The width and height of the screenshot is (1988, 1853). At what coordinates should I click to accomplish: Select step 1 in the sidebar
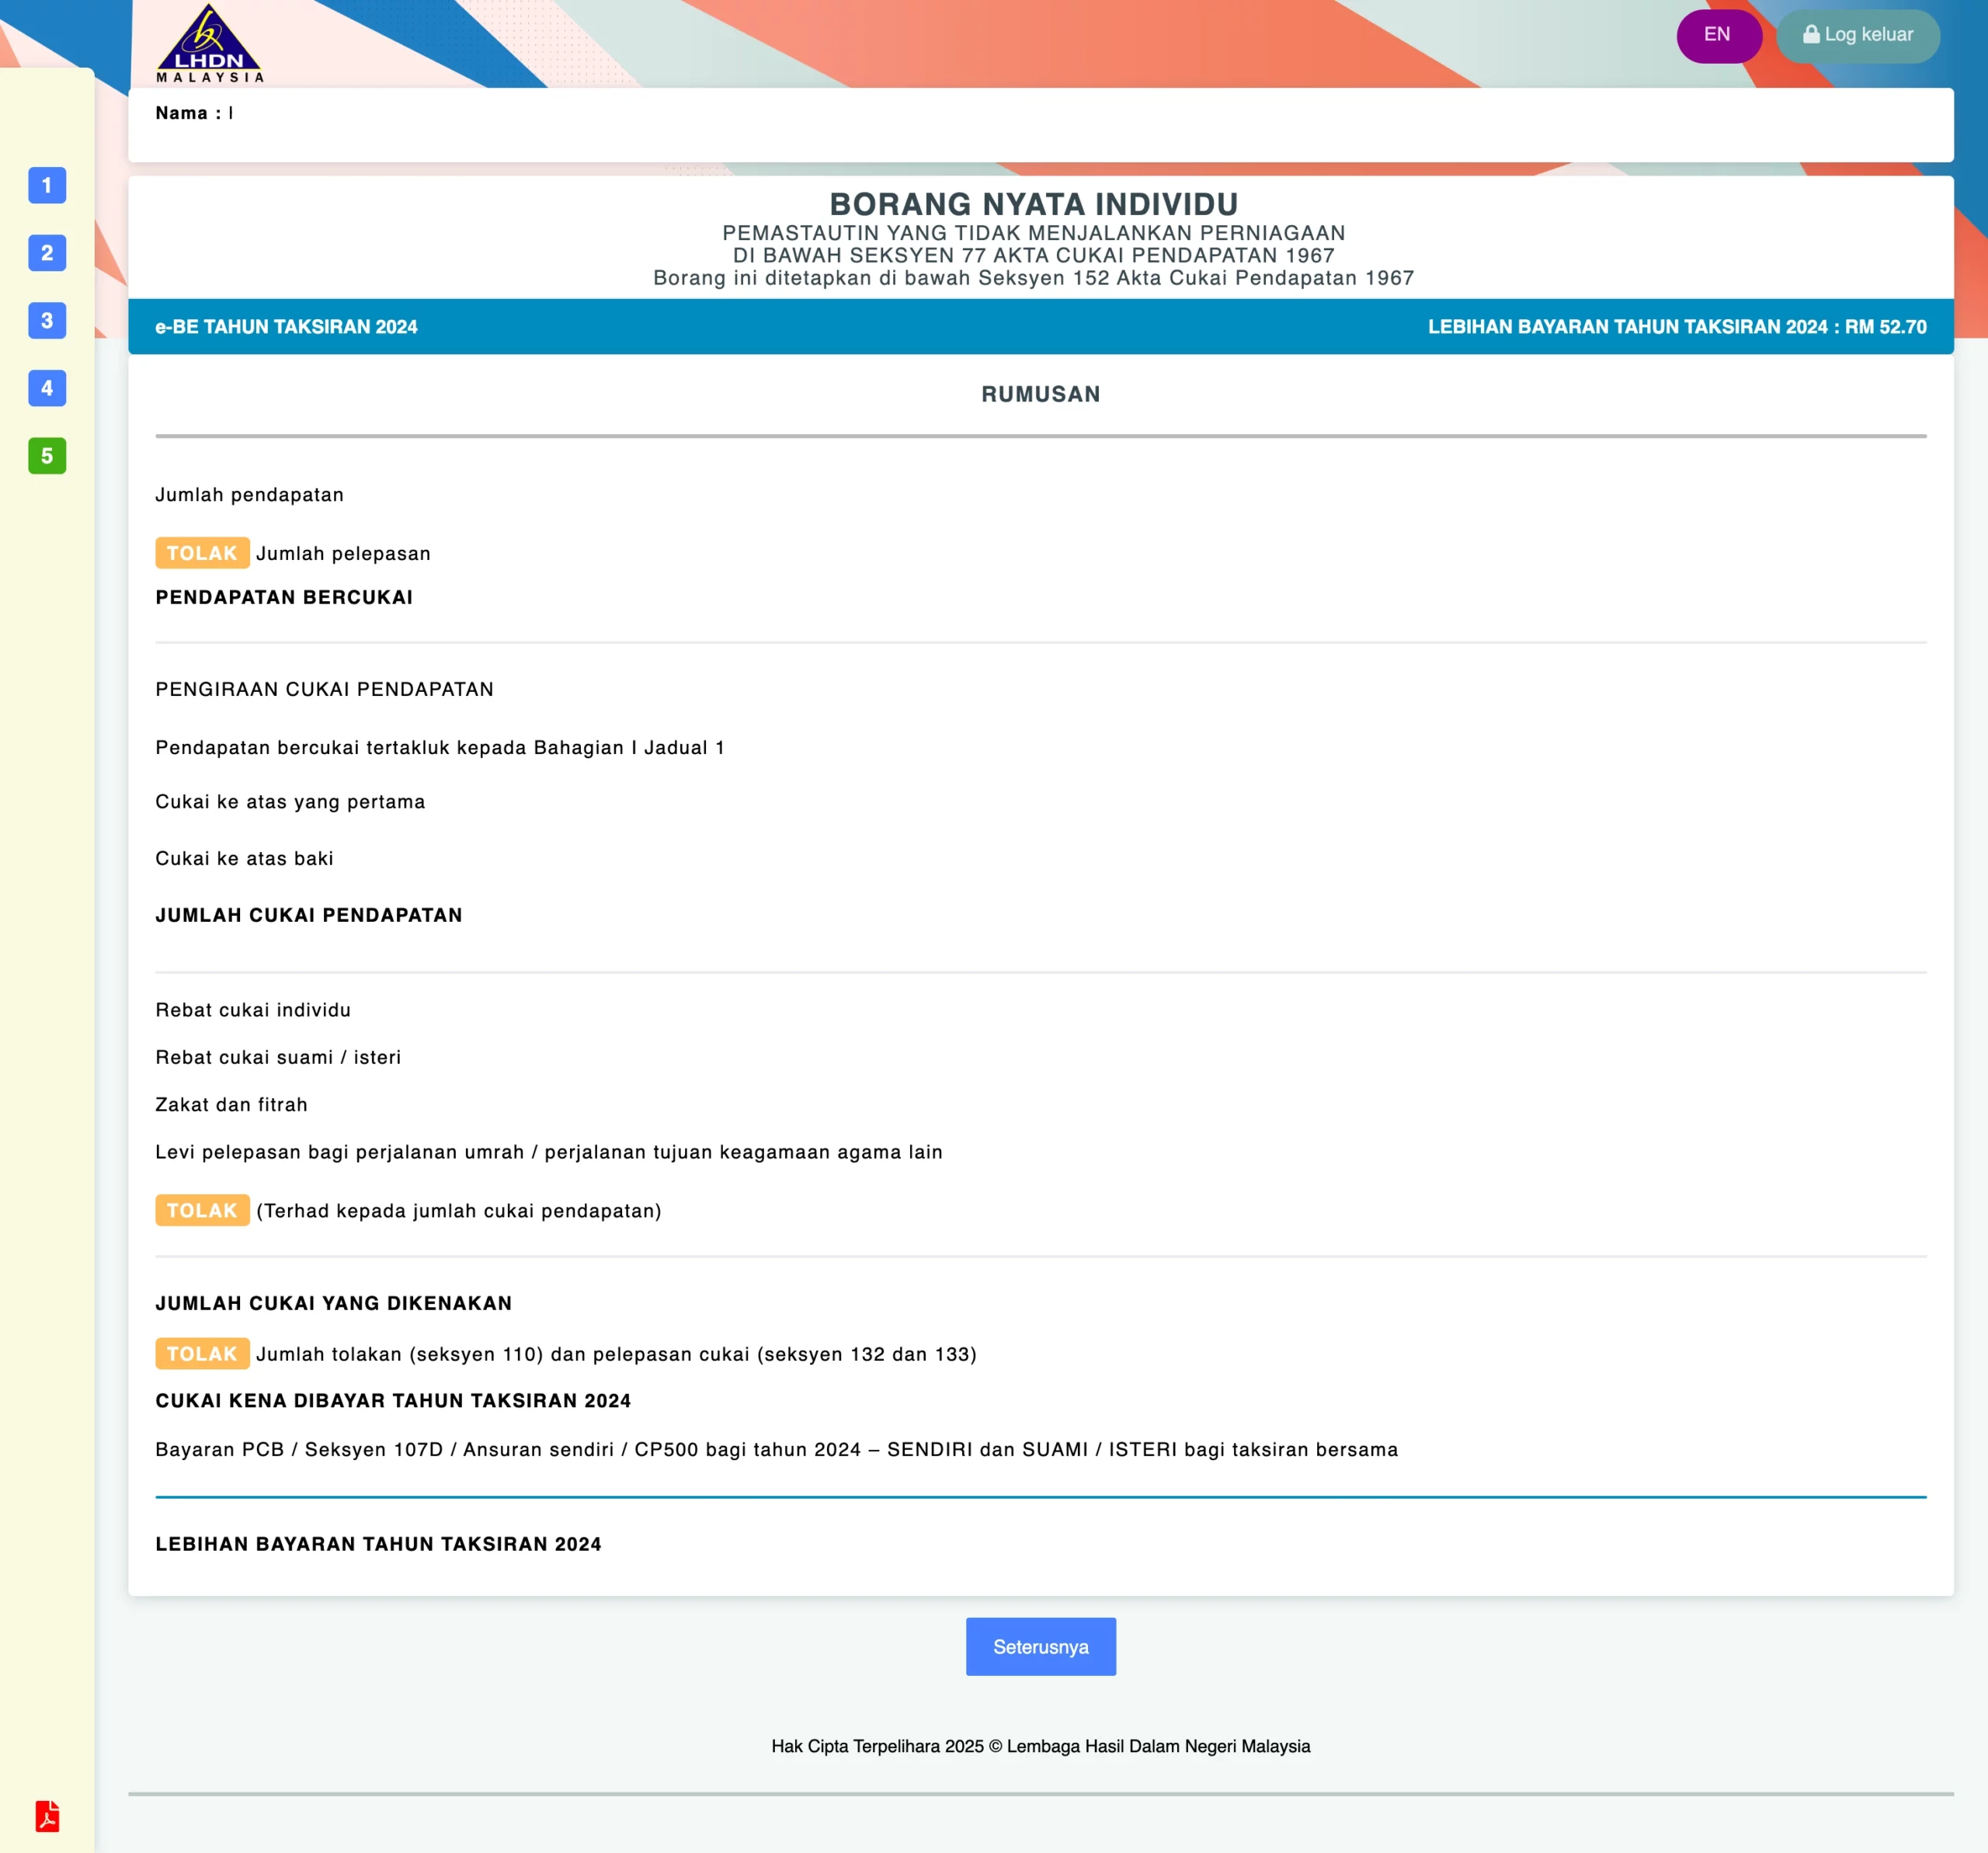coord(47,186)
